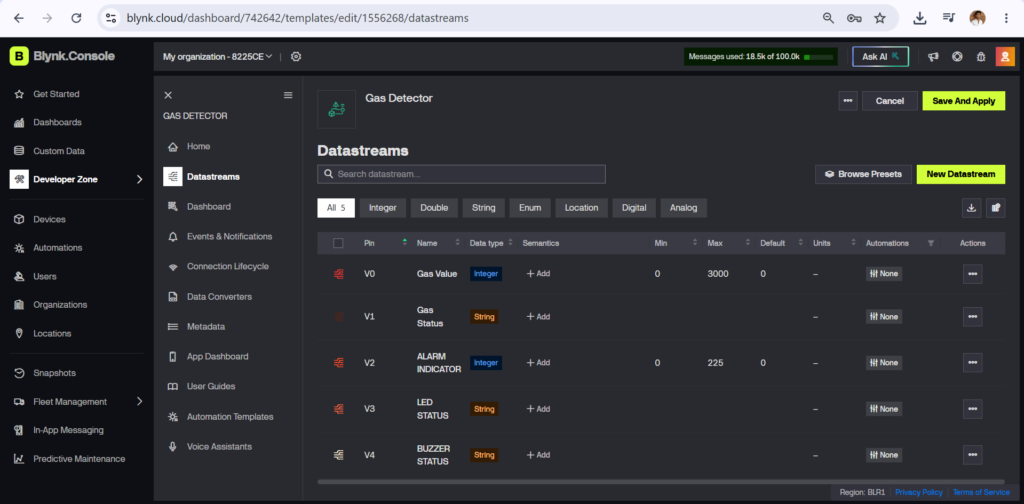Sort by the Max column
The width and height of the screenshot is (1024, 504).
(x=748, y=243)
